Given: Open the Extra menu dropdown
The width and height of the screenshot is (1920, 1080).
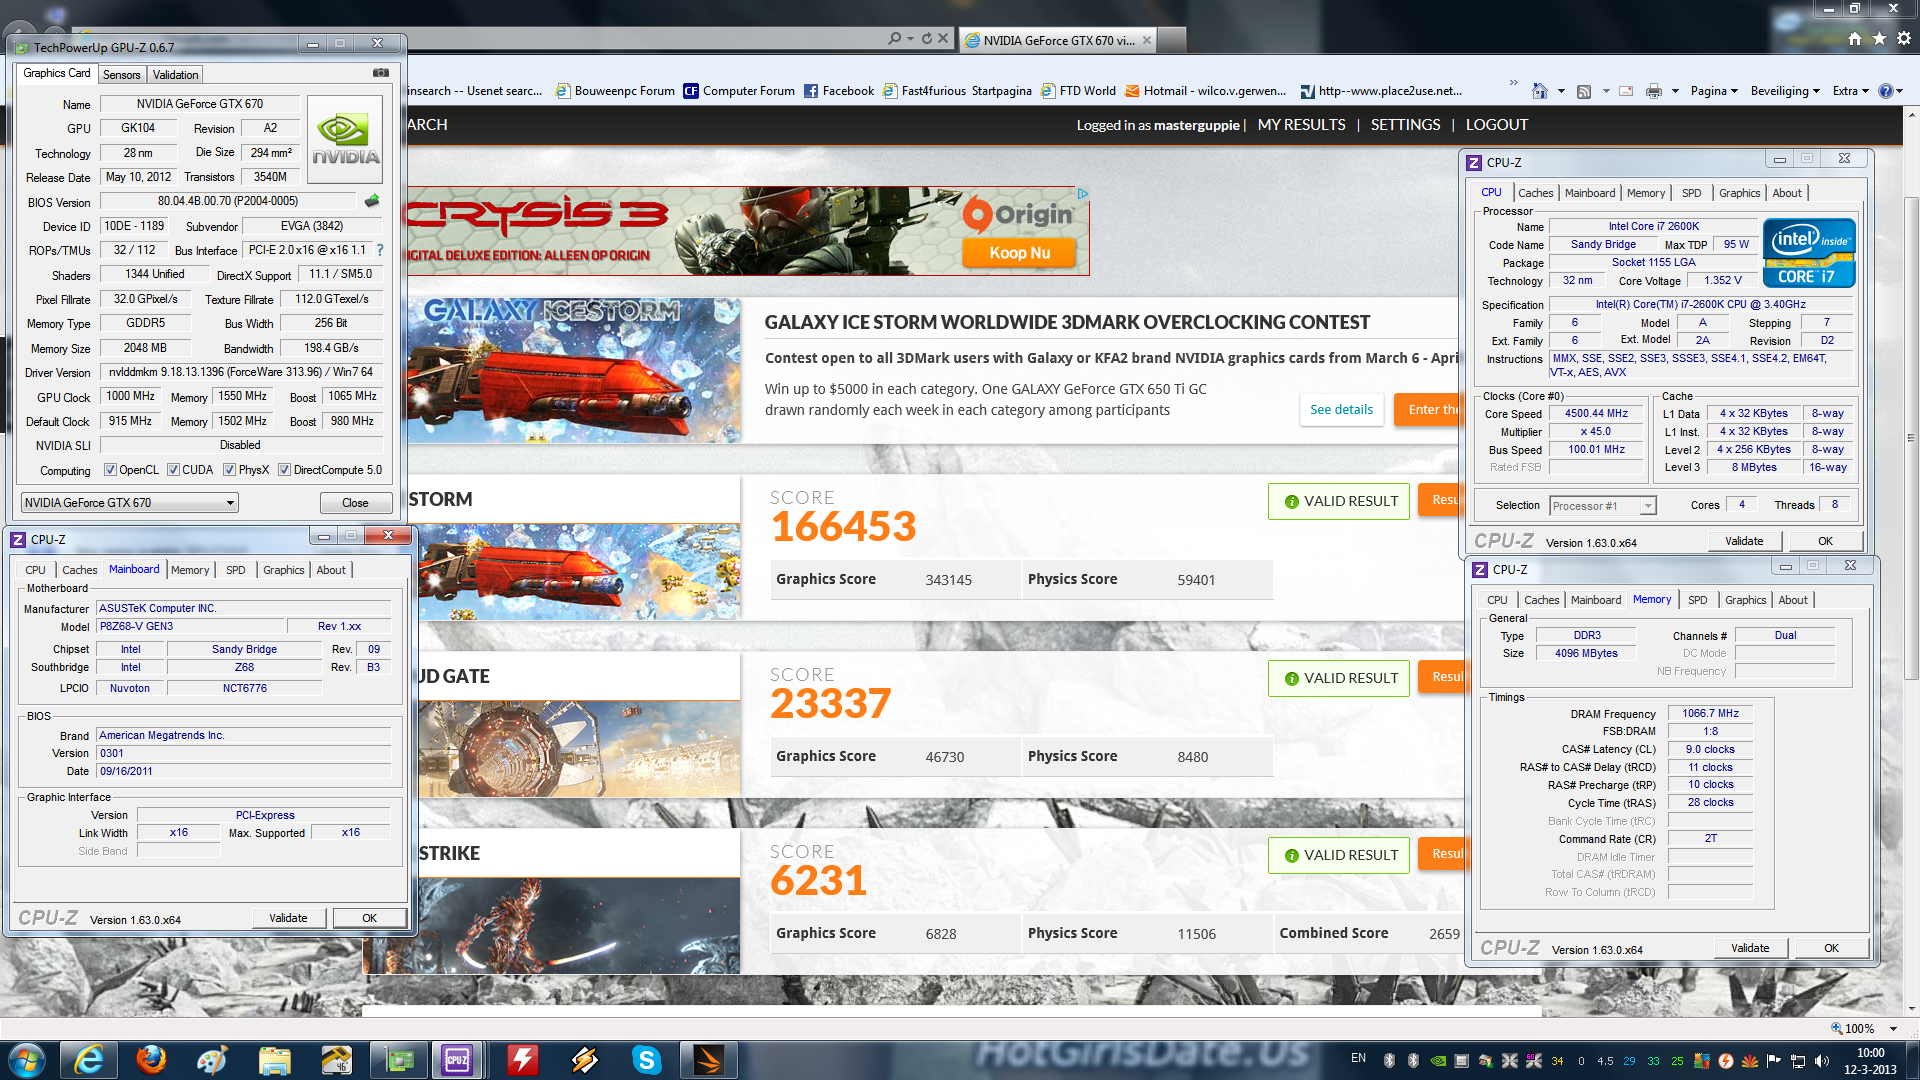Looking at the screenshot, I should [x=1850, y=91].
